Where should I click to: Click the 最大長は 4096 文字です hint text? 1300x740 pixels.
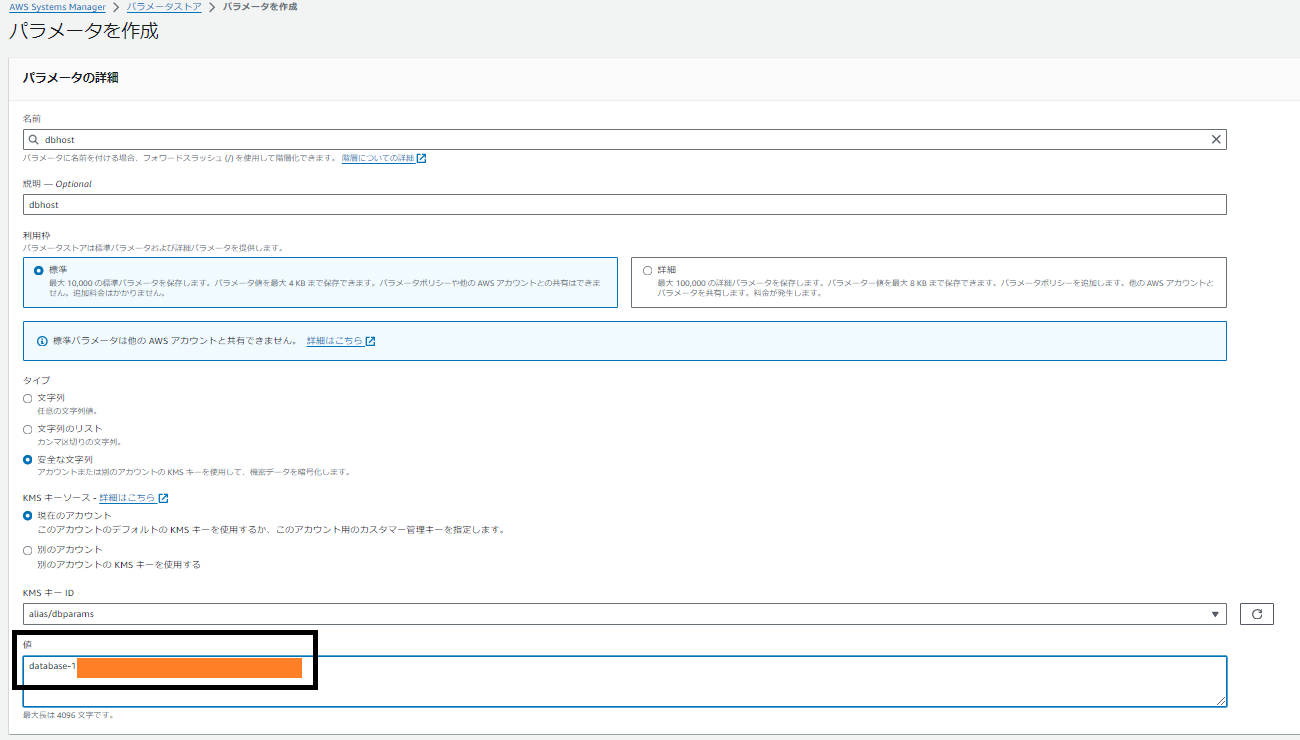68,715
